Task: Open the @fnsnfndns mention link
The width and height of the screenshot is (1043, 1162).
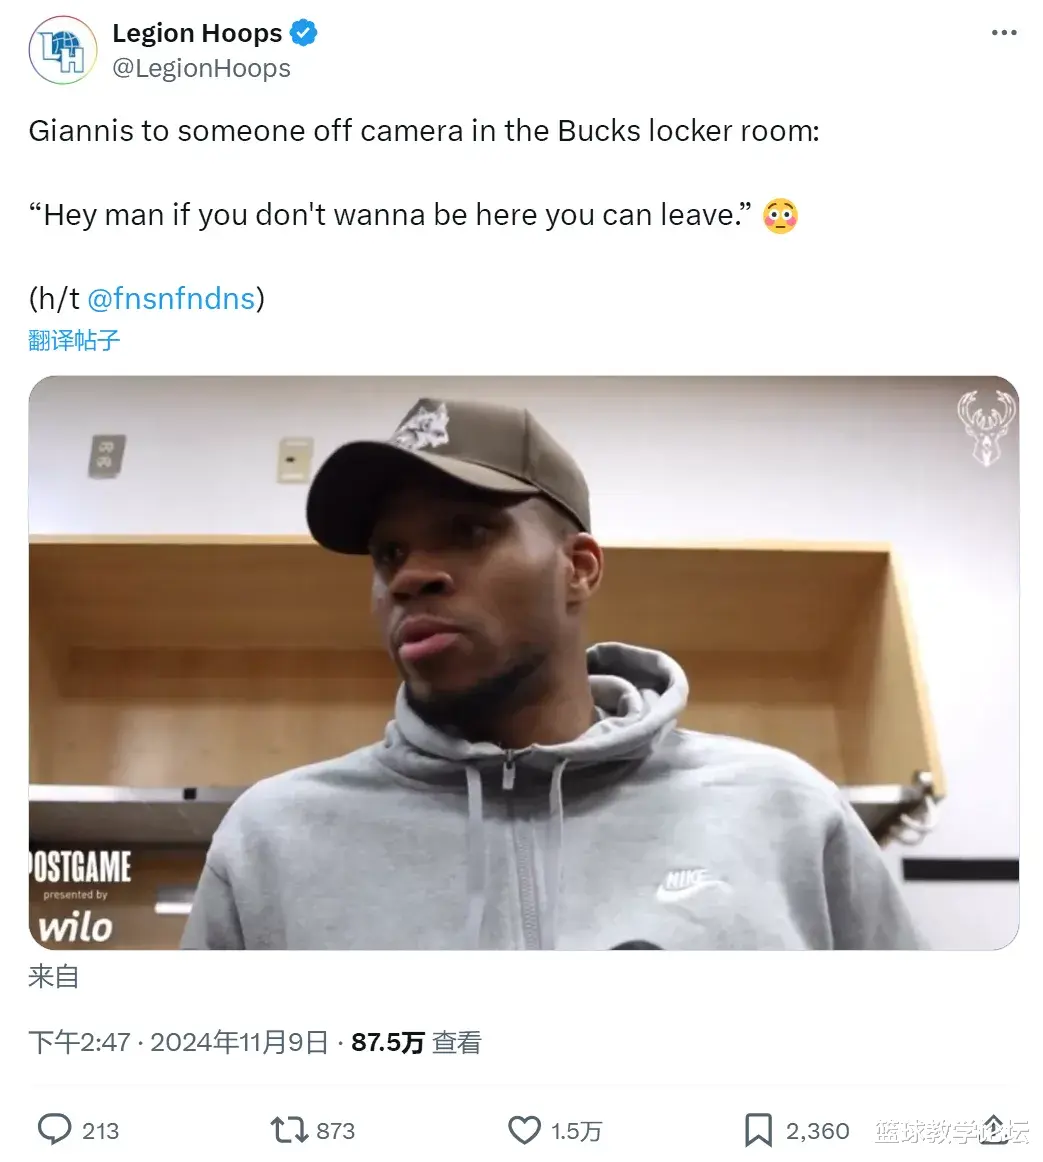Action: (x=171, y=299)
